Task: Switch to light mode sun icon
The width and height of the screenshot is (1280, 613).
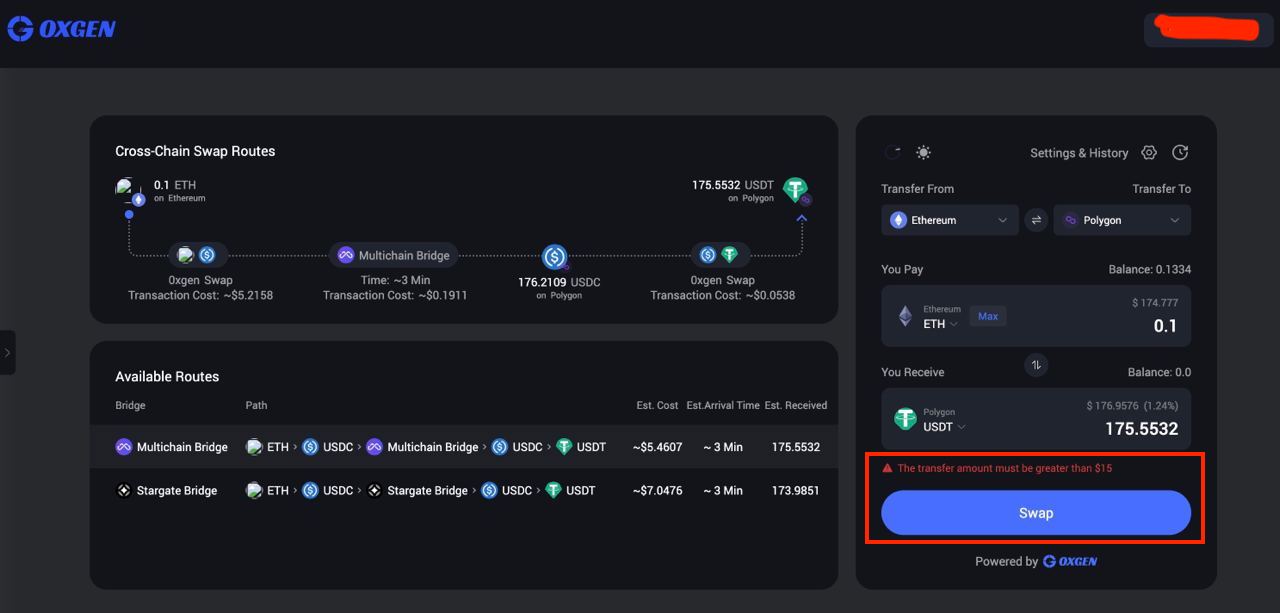Action: point(924,152)
